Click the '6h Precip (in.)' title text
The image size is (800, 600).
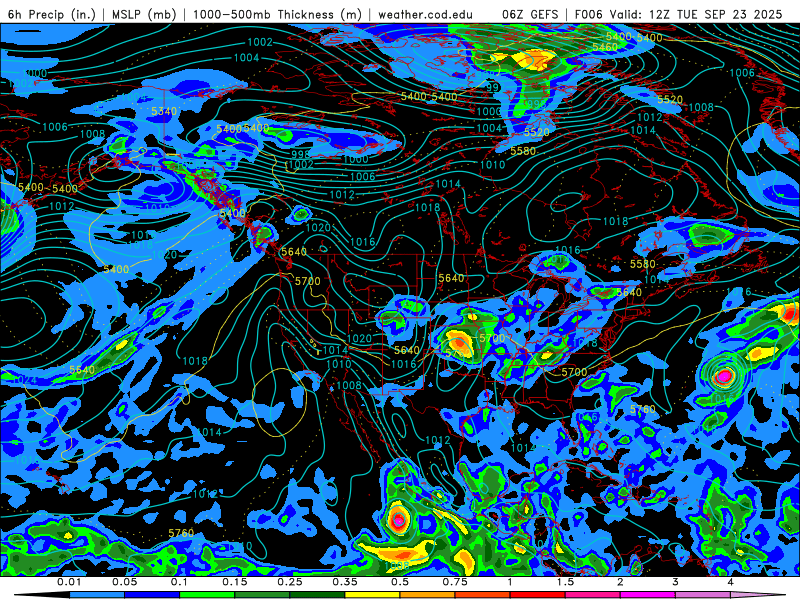pos(51,14)
